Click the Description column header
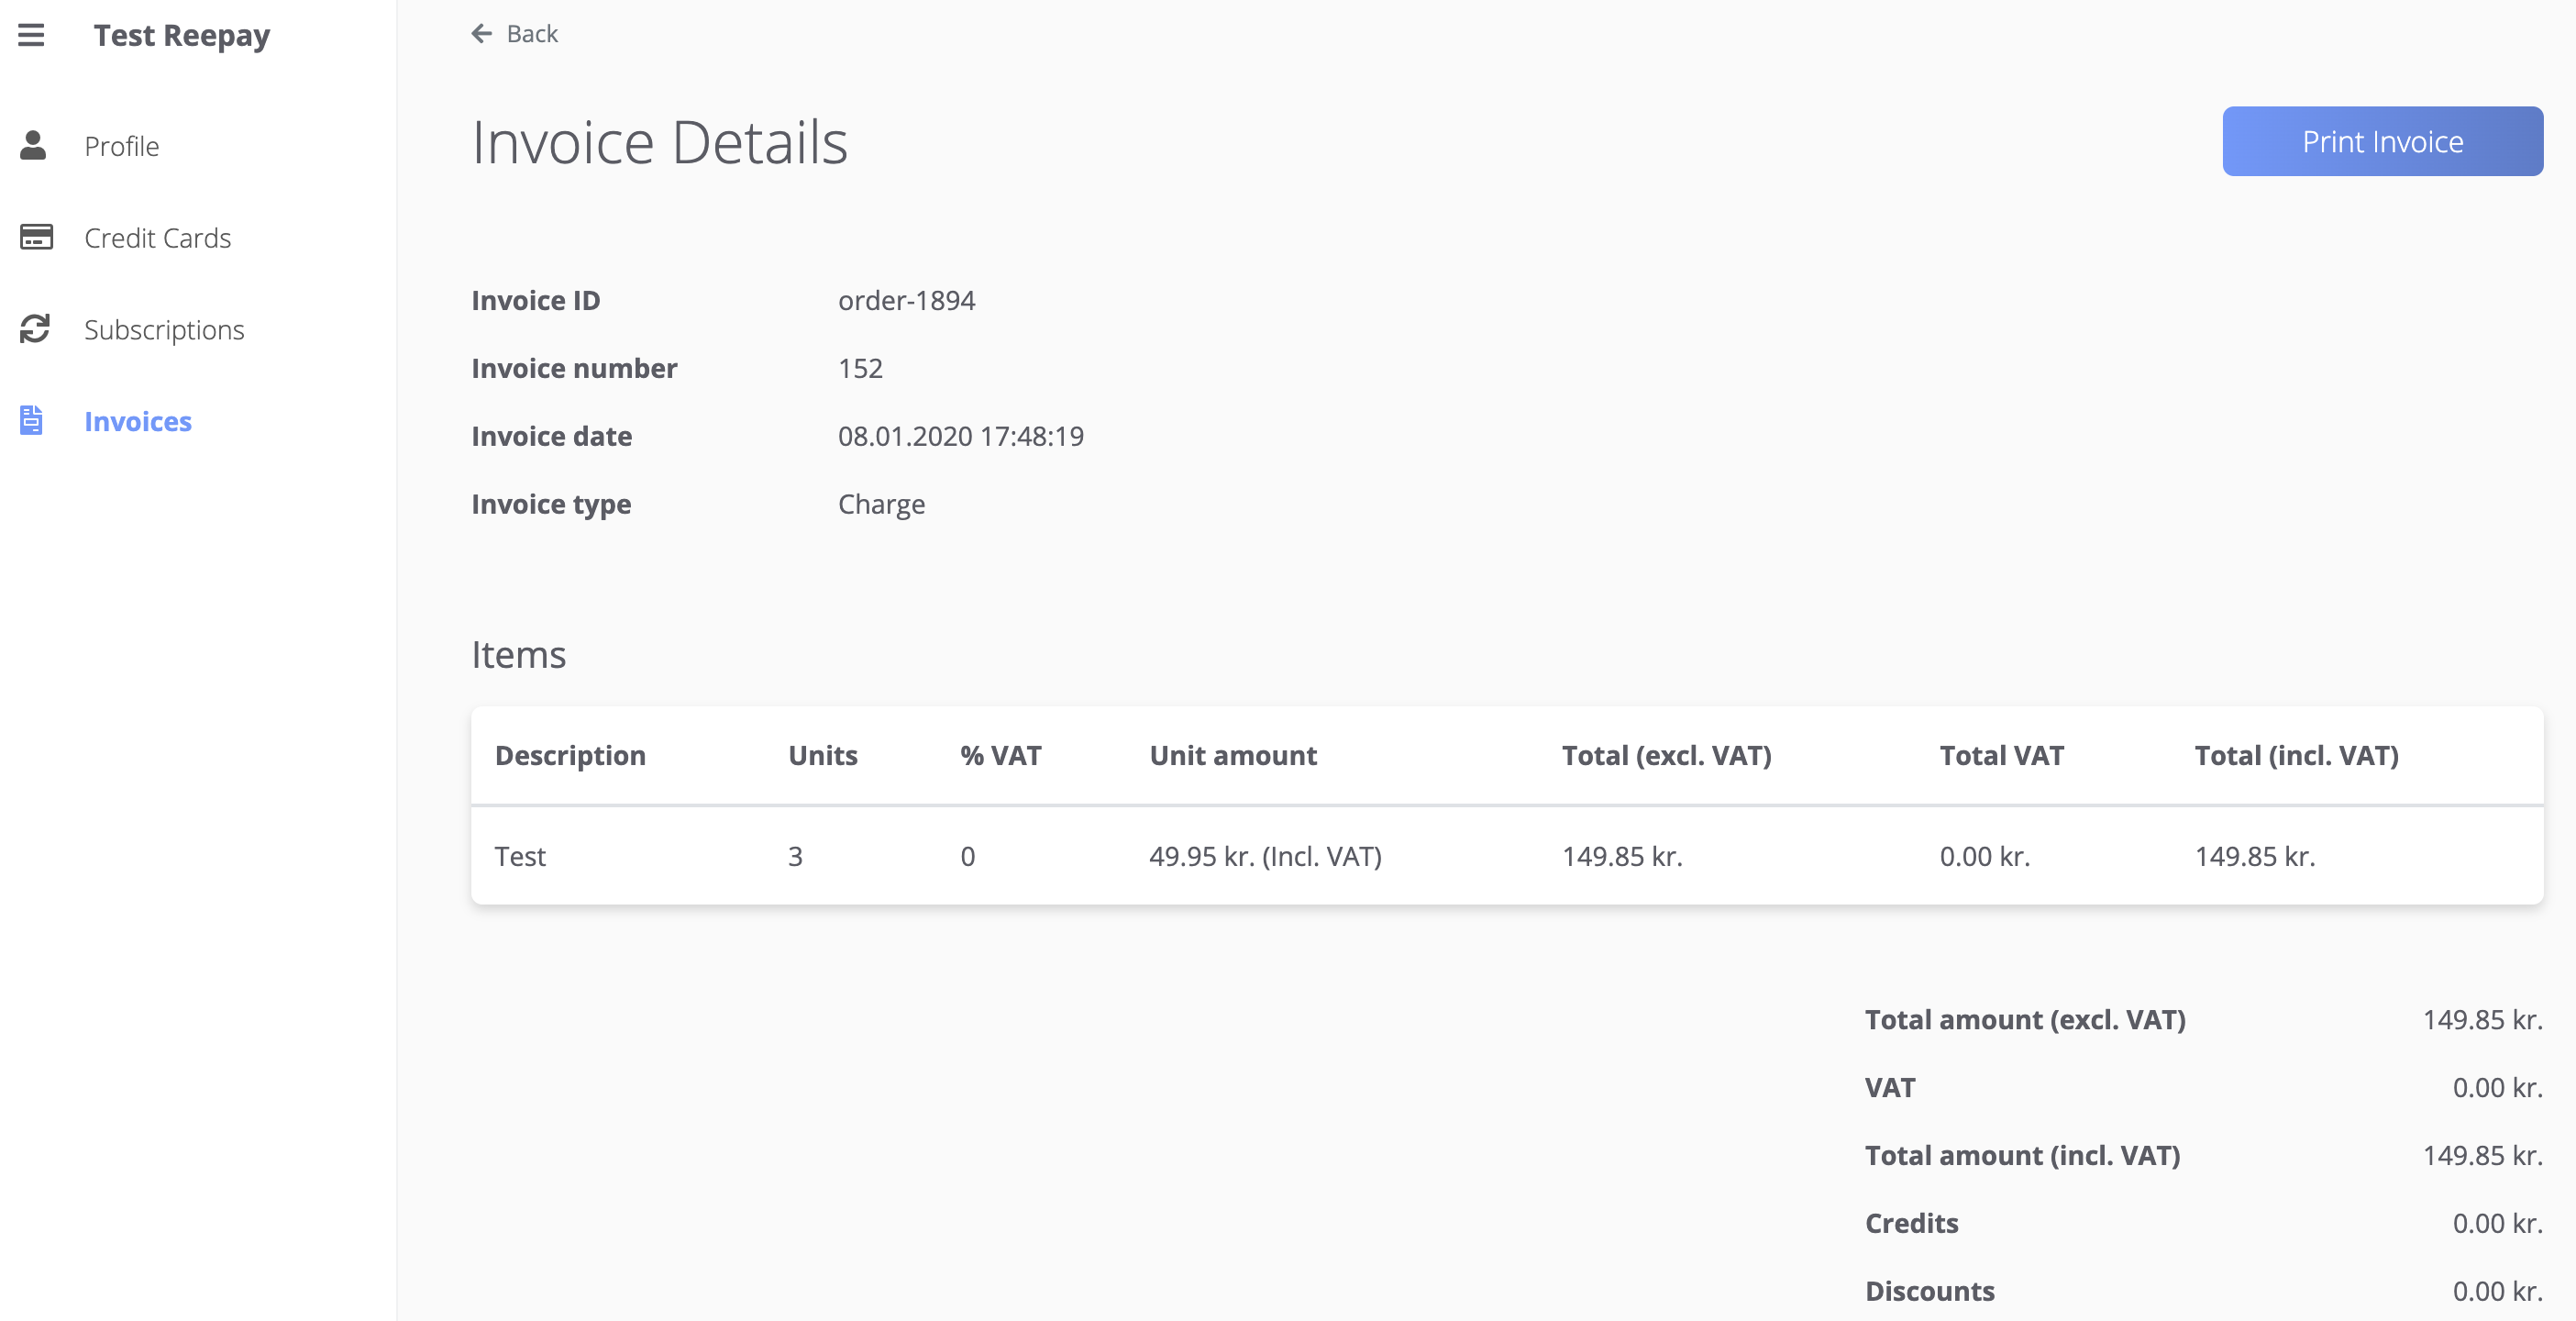The width and height of the screenshot is (2576, 1321). click(x=570, y=755)
